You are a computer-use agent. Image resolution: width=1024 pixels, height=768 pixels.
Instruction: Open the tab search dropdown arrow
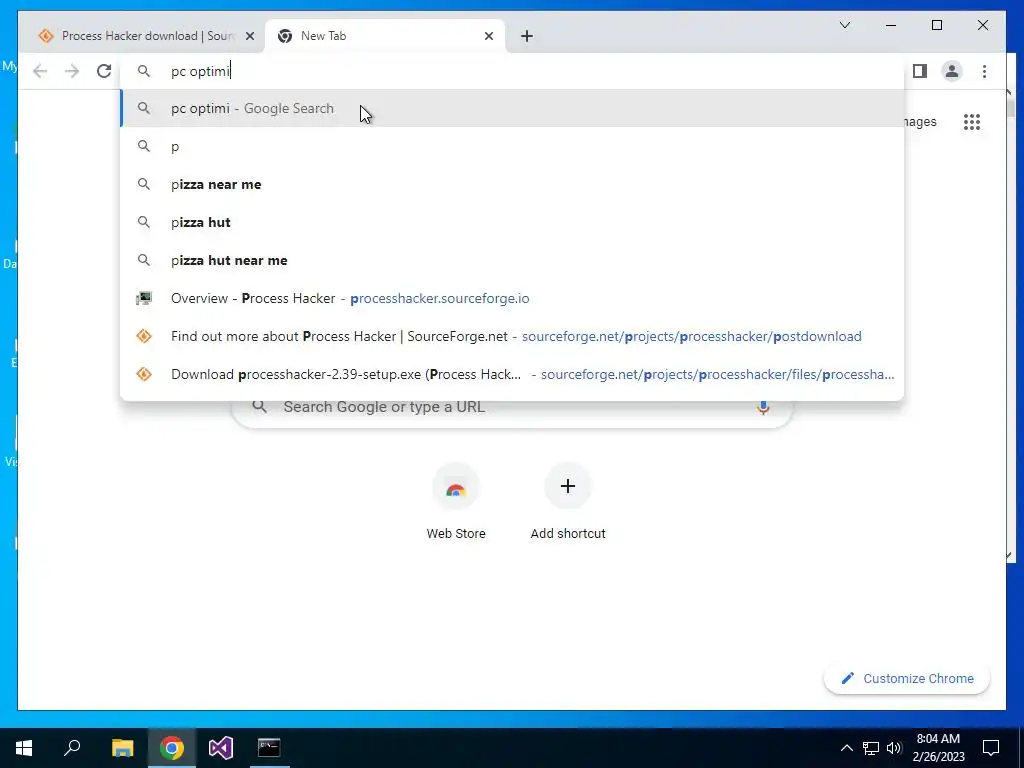tap(844, 25)
